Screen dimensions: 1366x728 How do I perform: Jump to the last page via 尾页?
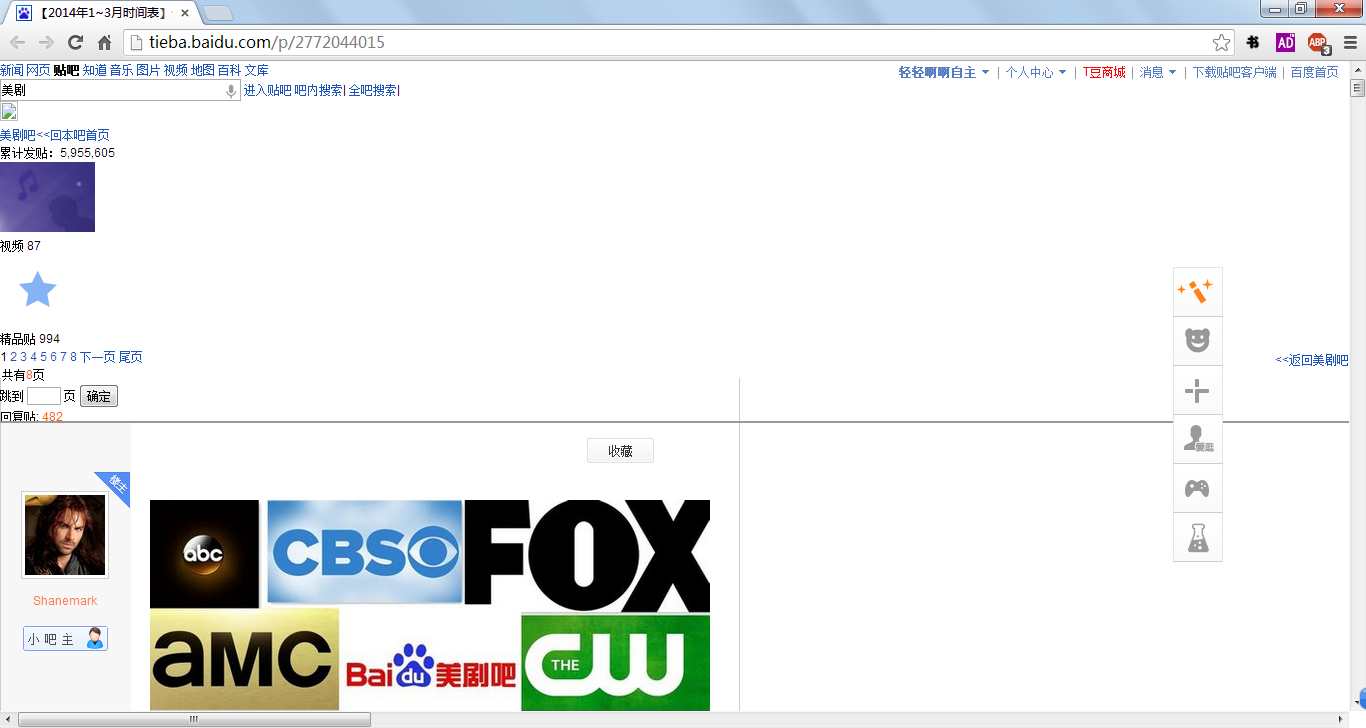131,357
